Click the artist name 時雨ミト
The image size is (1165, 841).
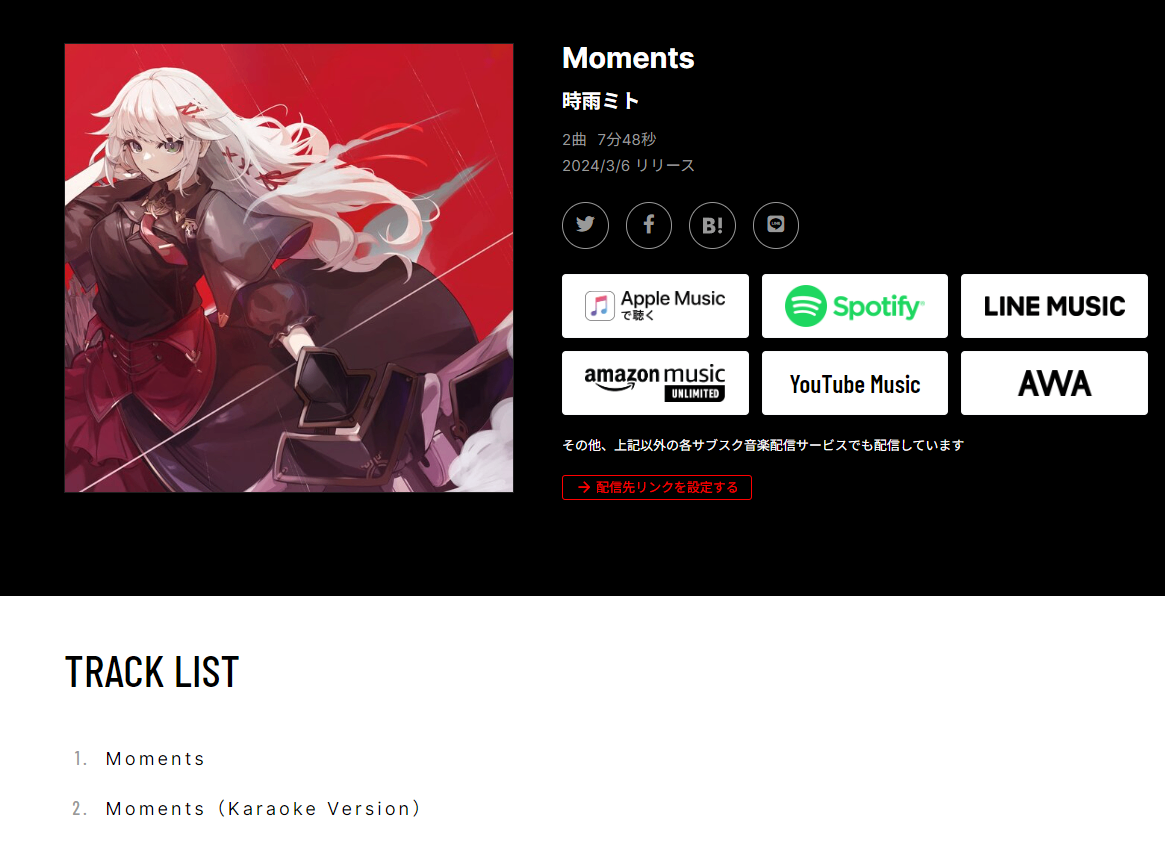click(600, 101)
